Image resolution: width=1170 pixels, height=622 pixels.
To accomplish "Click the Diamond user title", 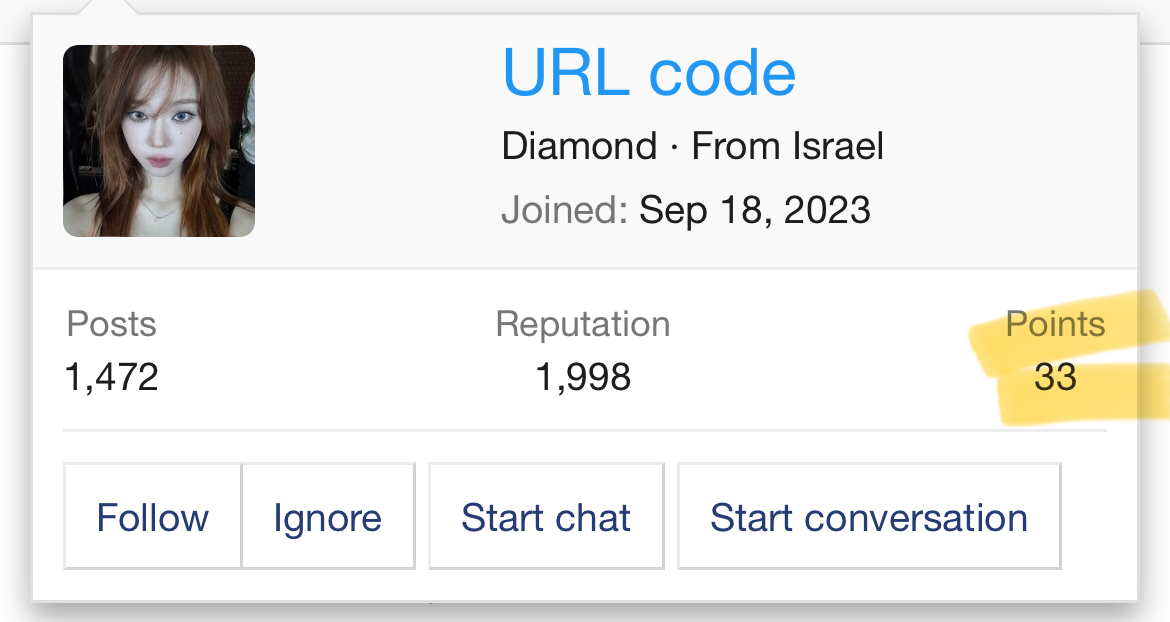I will coord(579,147).
